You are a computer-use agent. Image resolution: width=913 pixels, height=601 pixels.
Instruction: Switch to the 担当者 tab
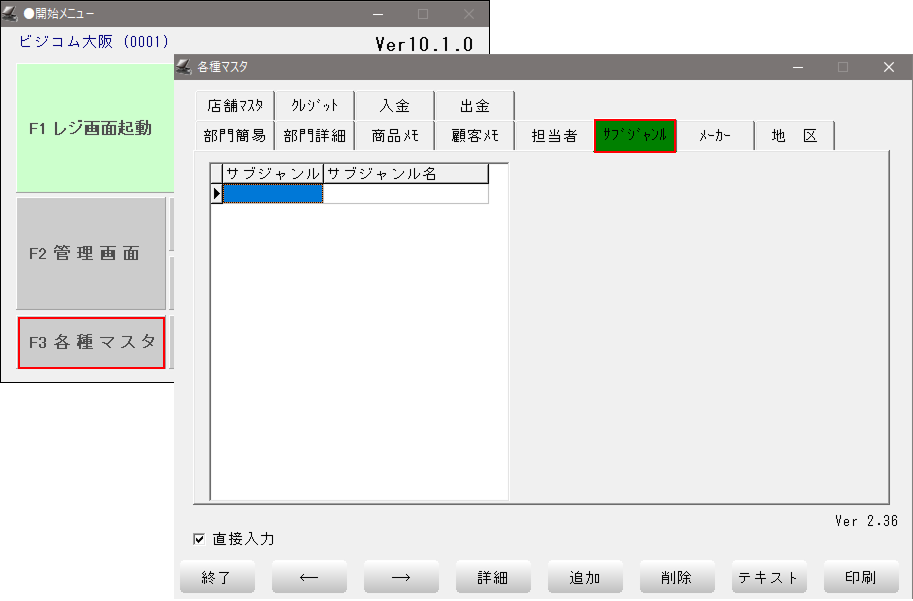[554, 136]
